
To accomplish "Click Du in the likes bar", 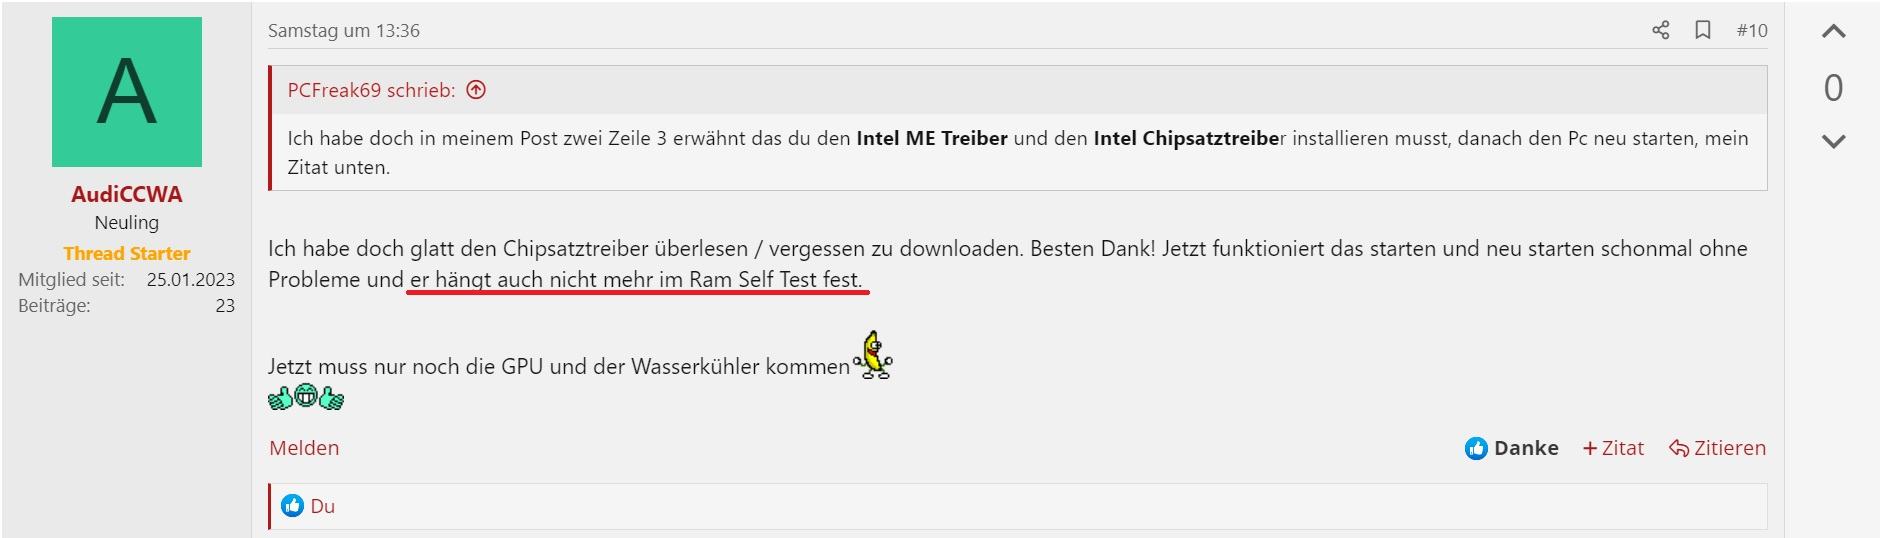I will (x=322, y=506).
